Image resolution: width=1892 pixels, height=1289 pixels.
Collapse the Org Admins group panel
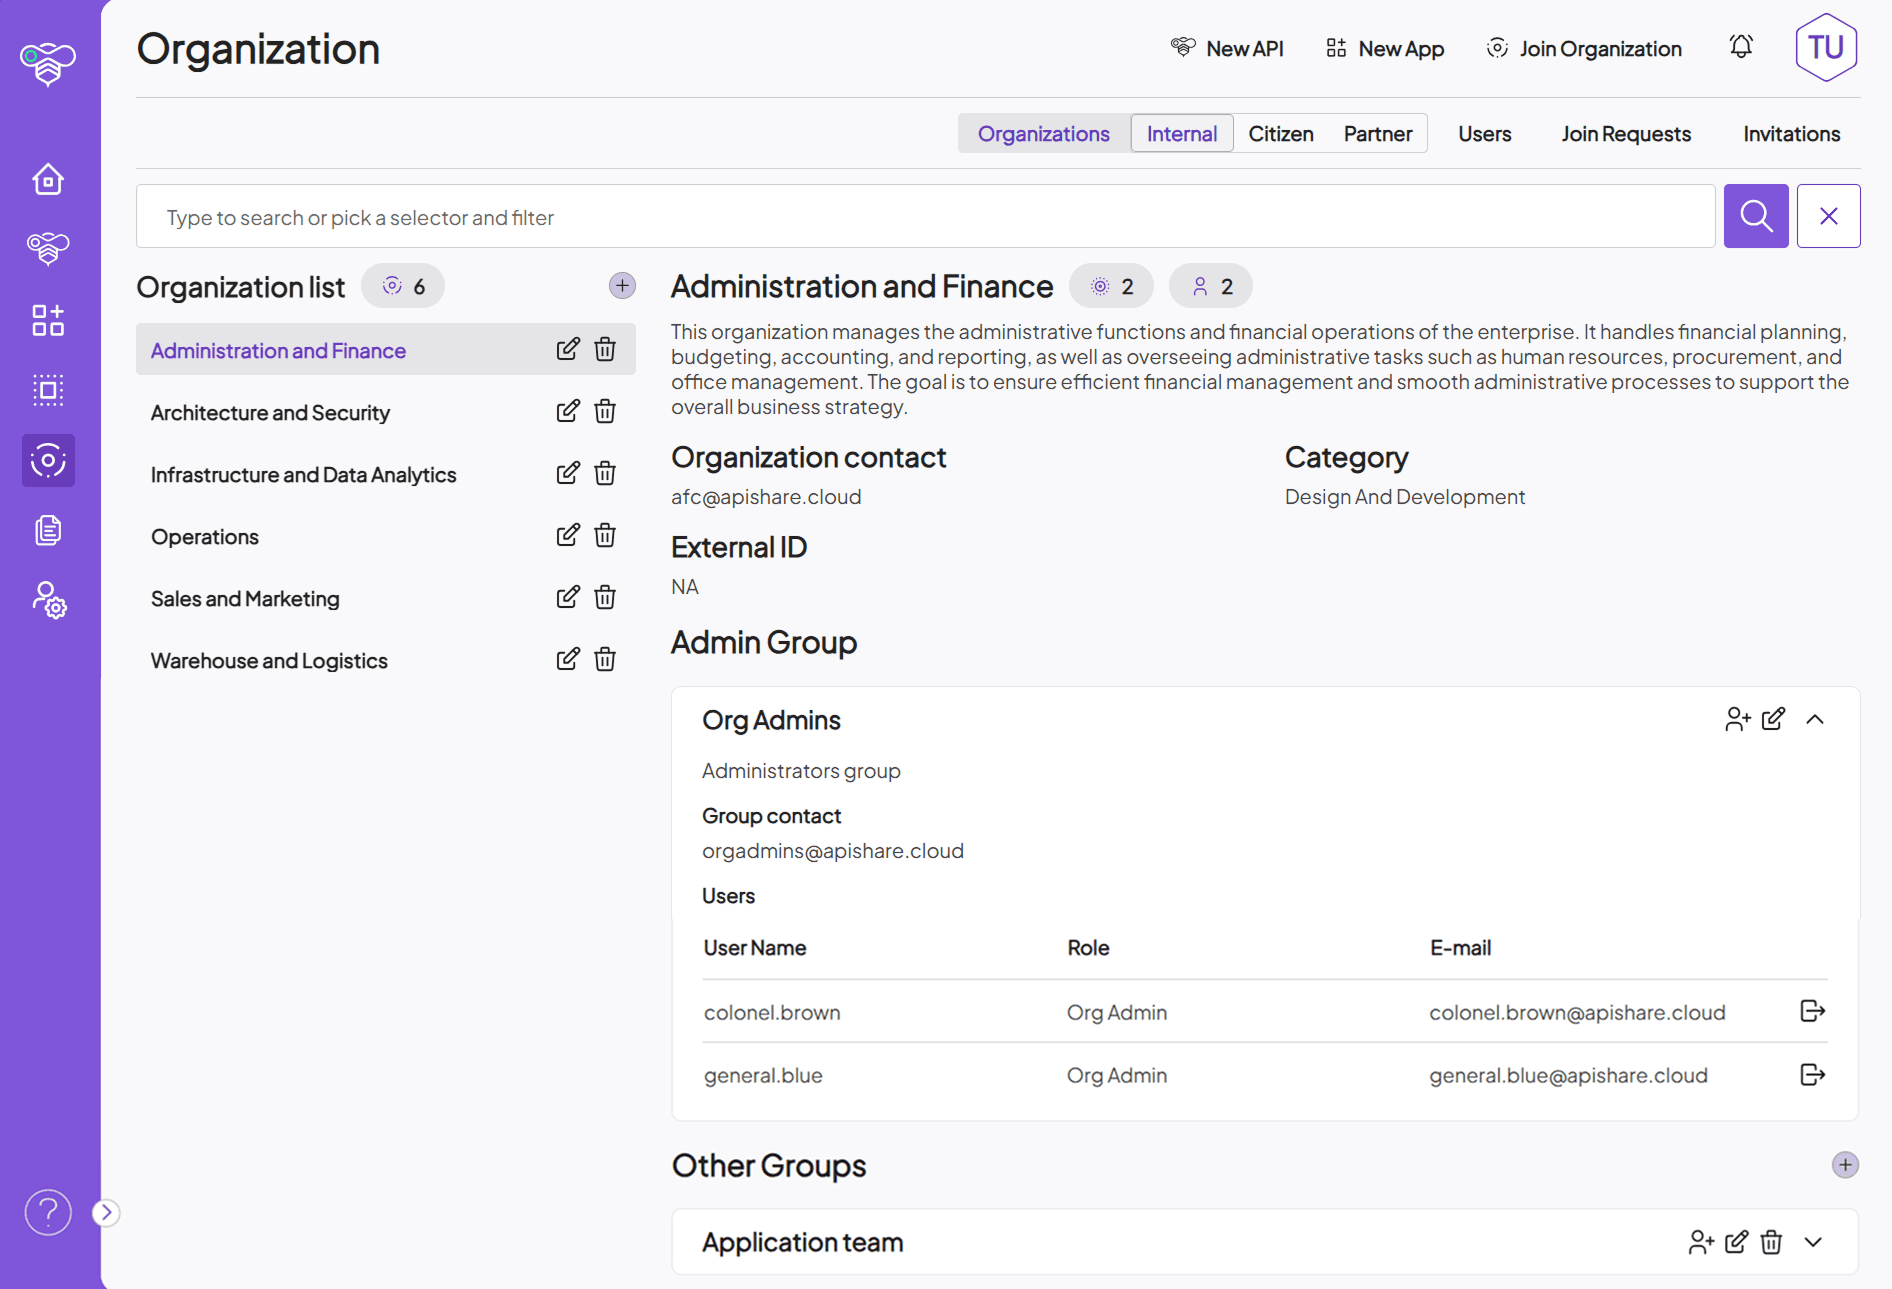tap(1815, 718)
